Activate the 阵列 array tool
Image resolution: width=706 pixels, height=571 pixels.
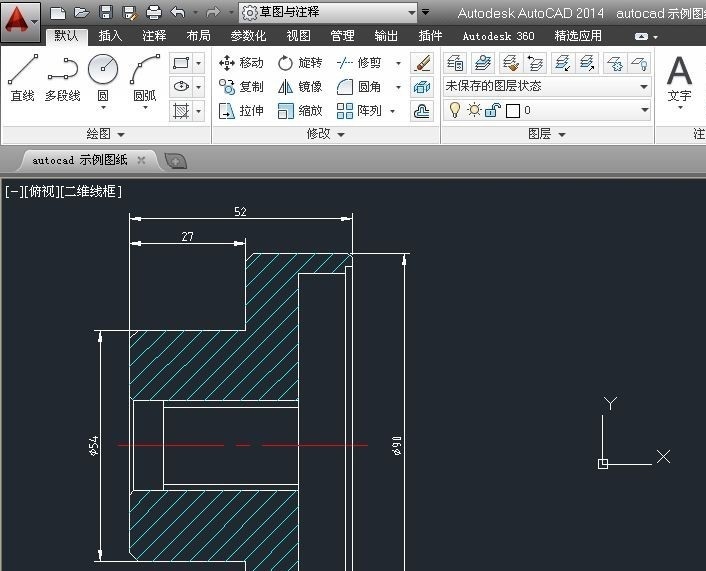[x=359, y=111]
